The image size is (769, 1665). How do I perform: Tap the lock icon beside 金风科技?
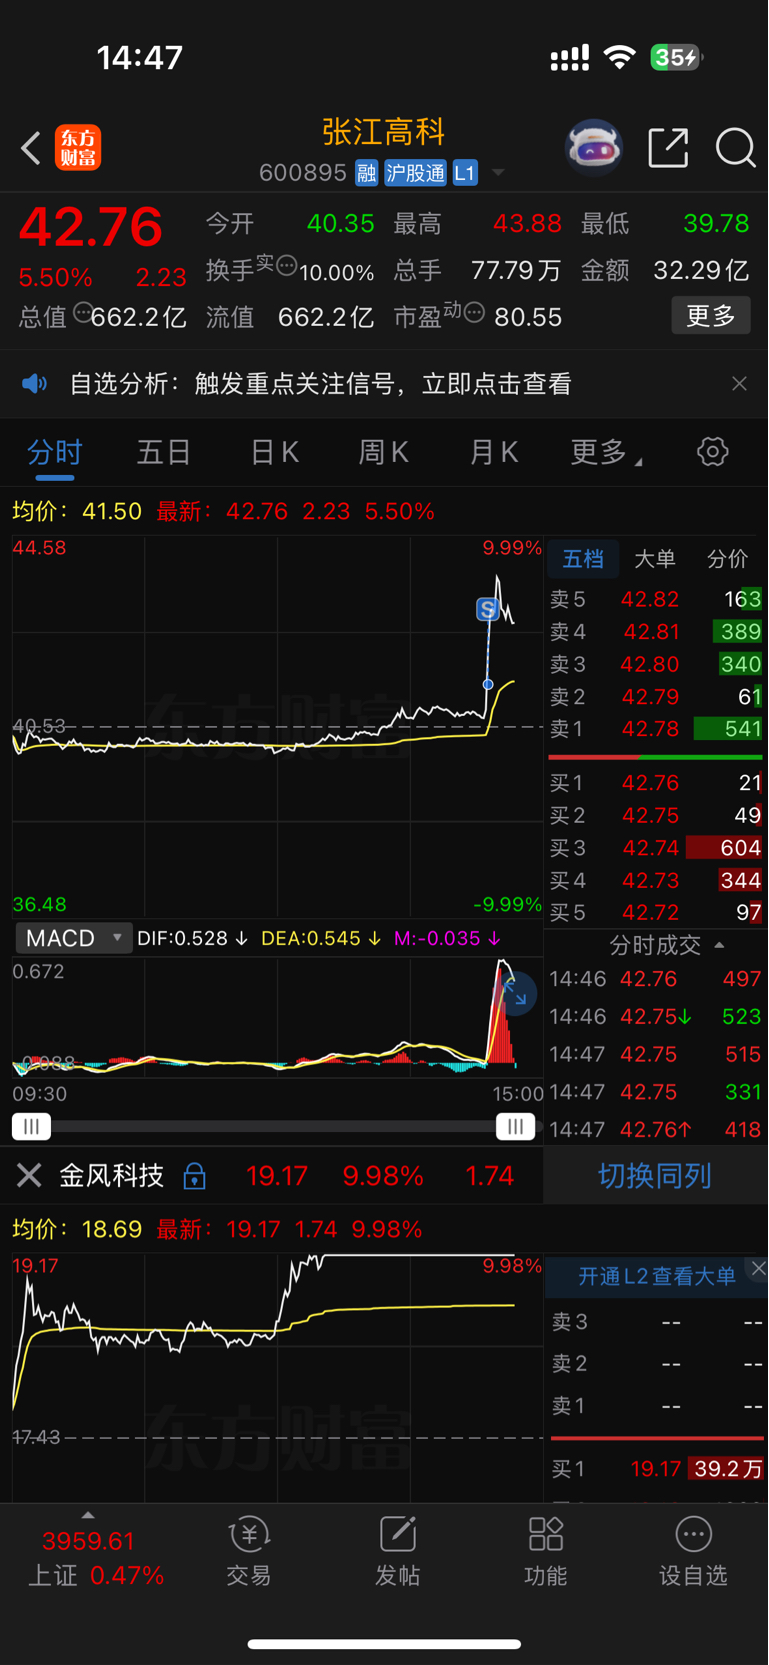coord(195,1176)
